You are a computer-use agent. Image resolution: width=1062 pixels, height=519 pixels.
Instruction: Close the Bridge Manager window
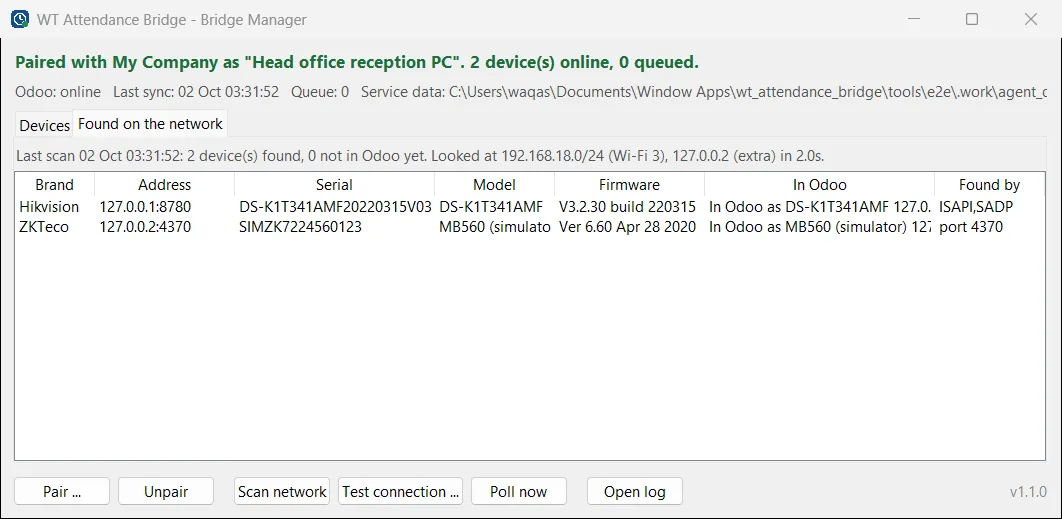(x=1031, y=19)
